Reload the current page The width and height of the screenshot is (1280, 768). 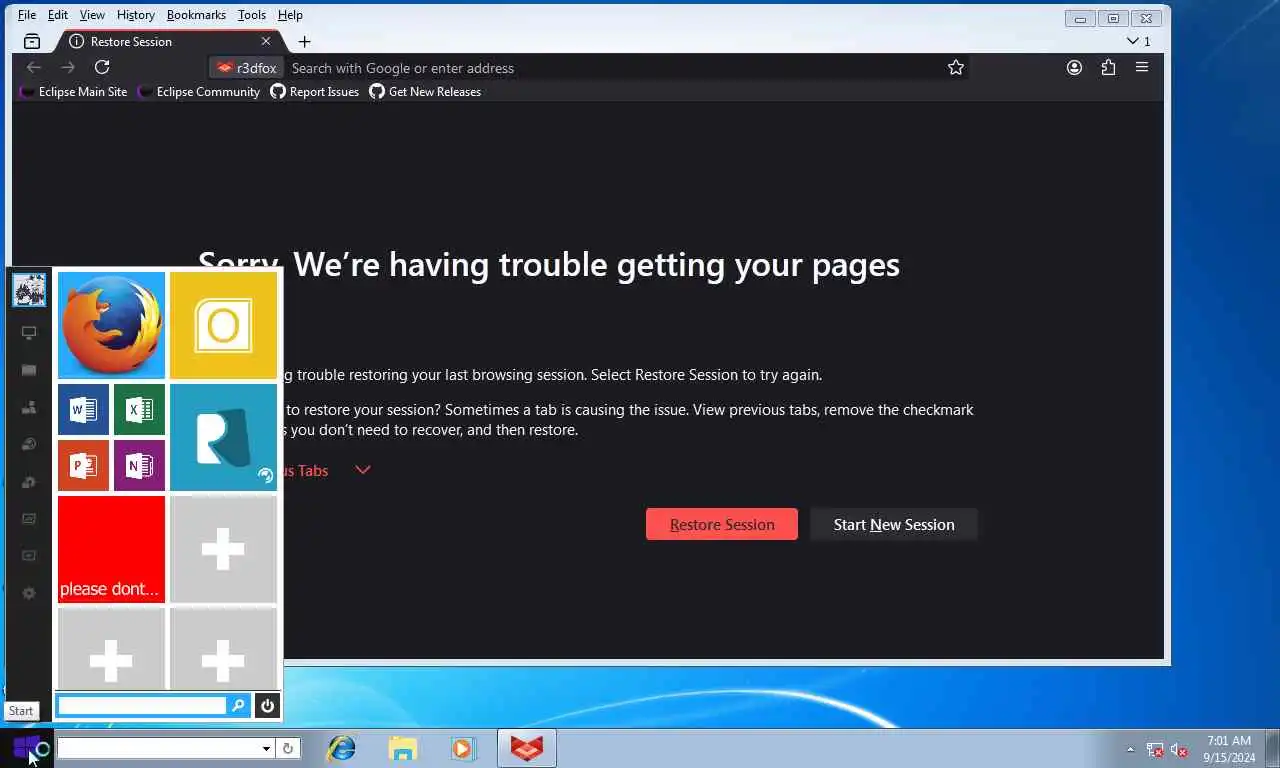click(102, 67)
